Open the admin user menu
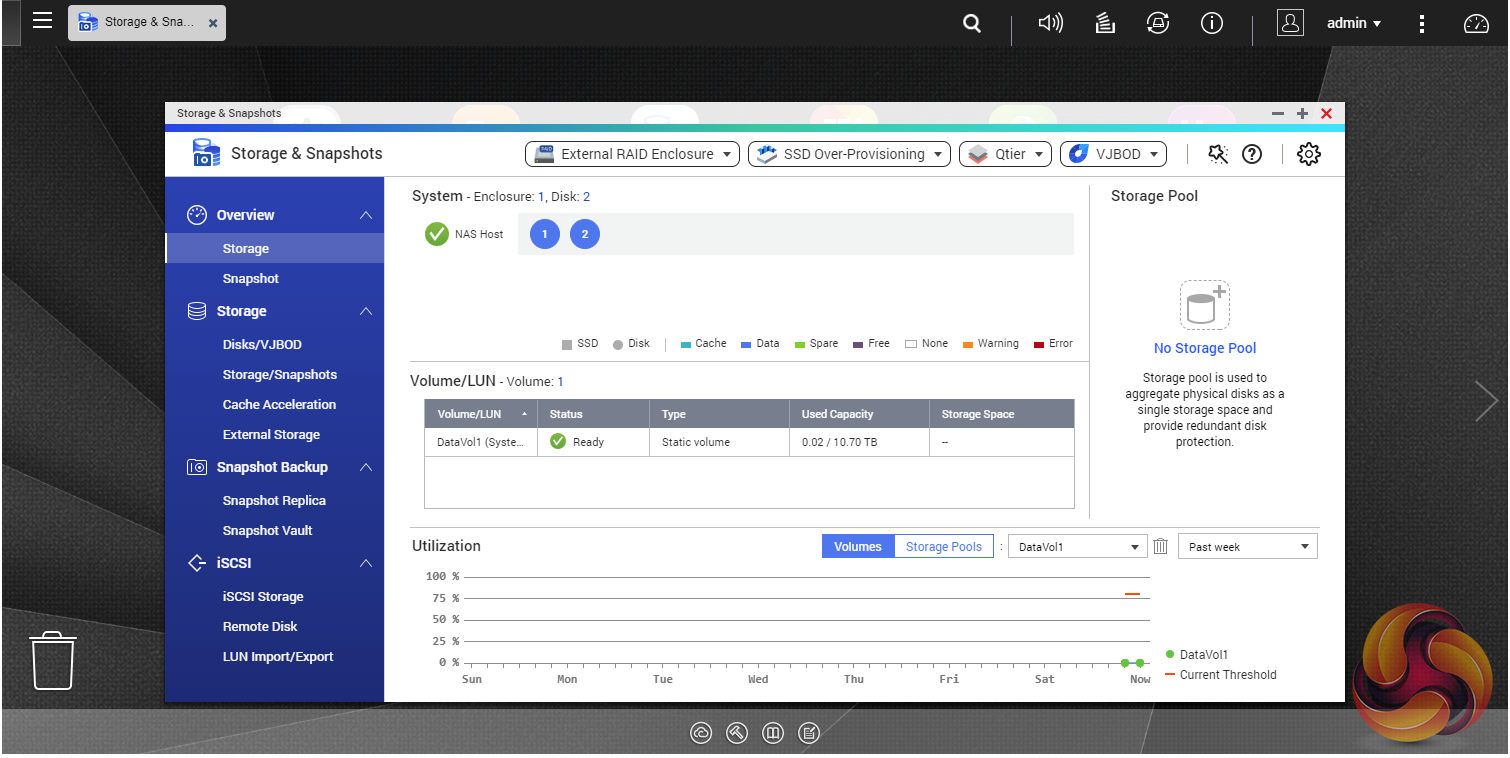1510x758 pixels. 1353,23
